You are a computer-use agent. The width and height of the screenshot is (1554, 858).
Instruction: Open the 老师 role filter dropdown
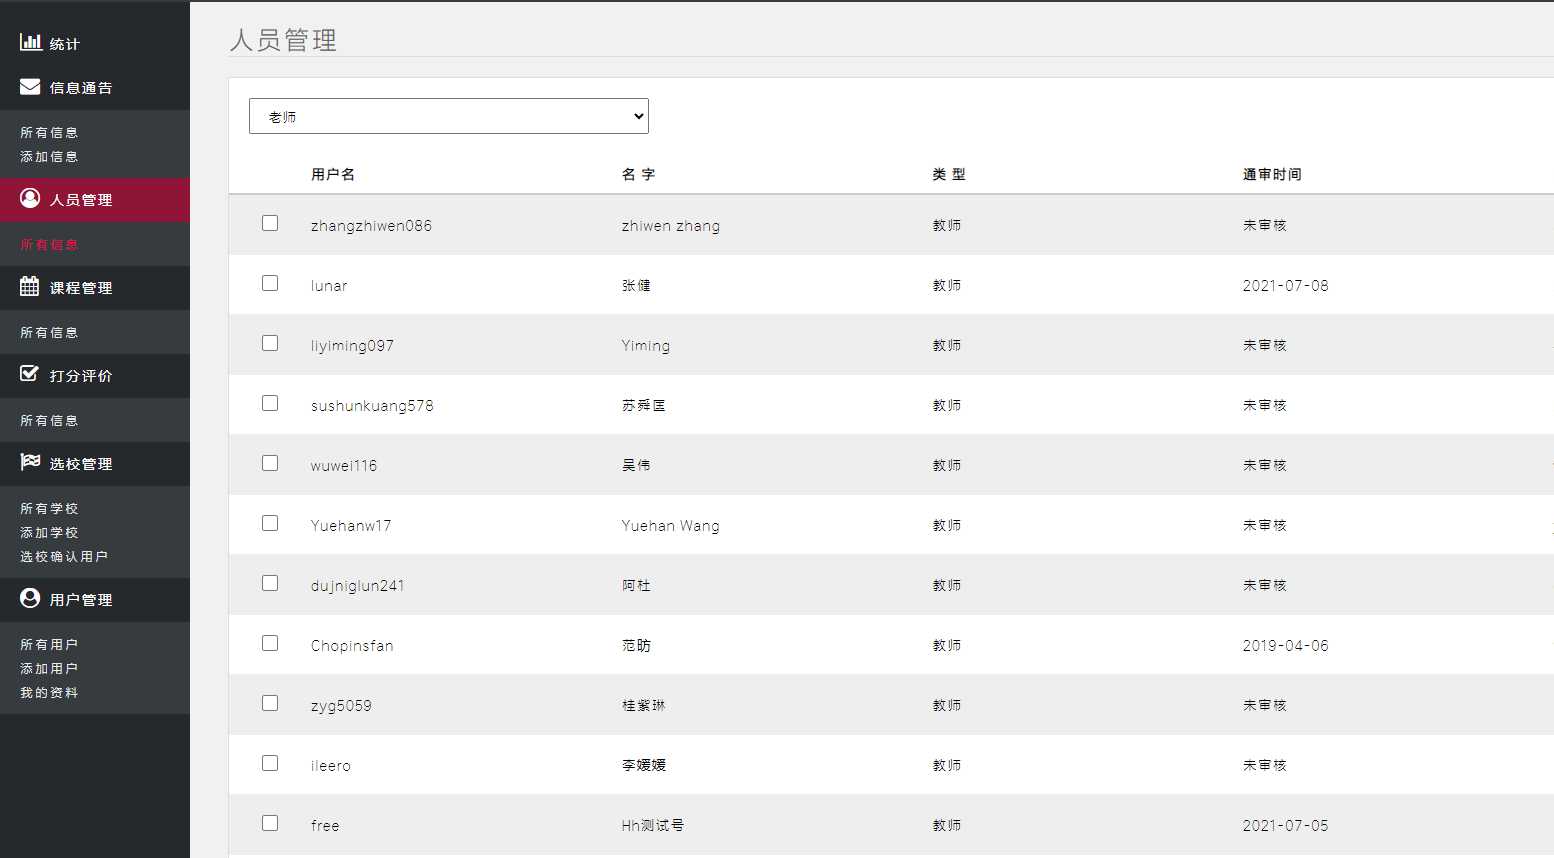(x=449, y=116)
